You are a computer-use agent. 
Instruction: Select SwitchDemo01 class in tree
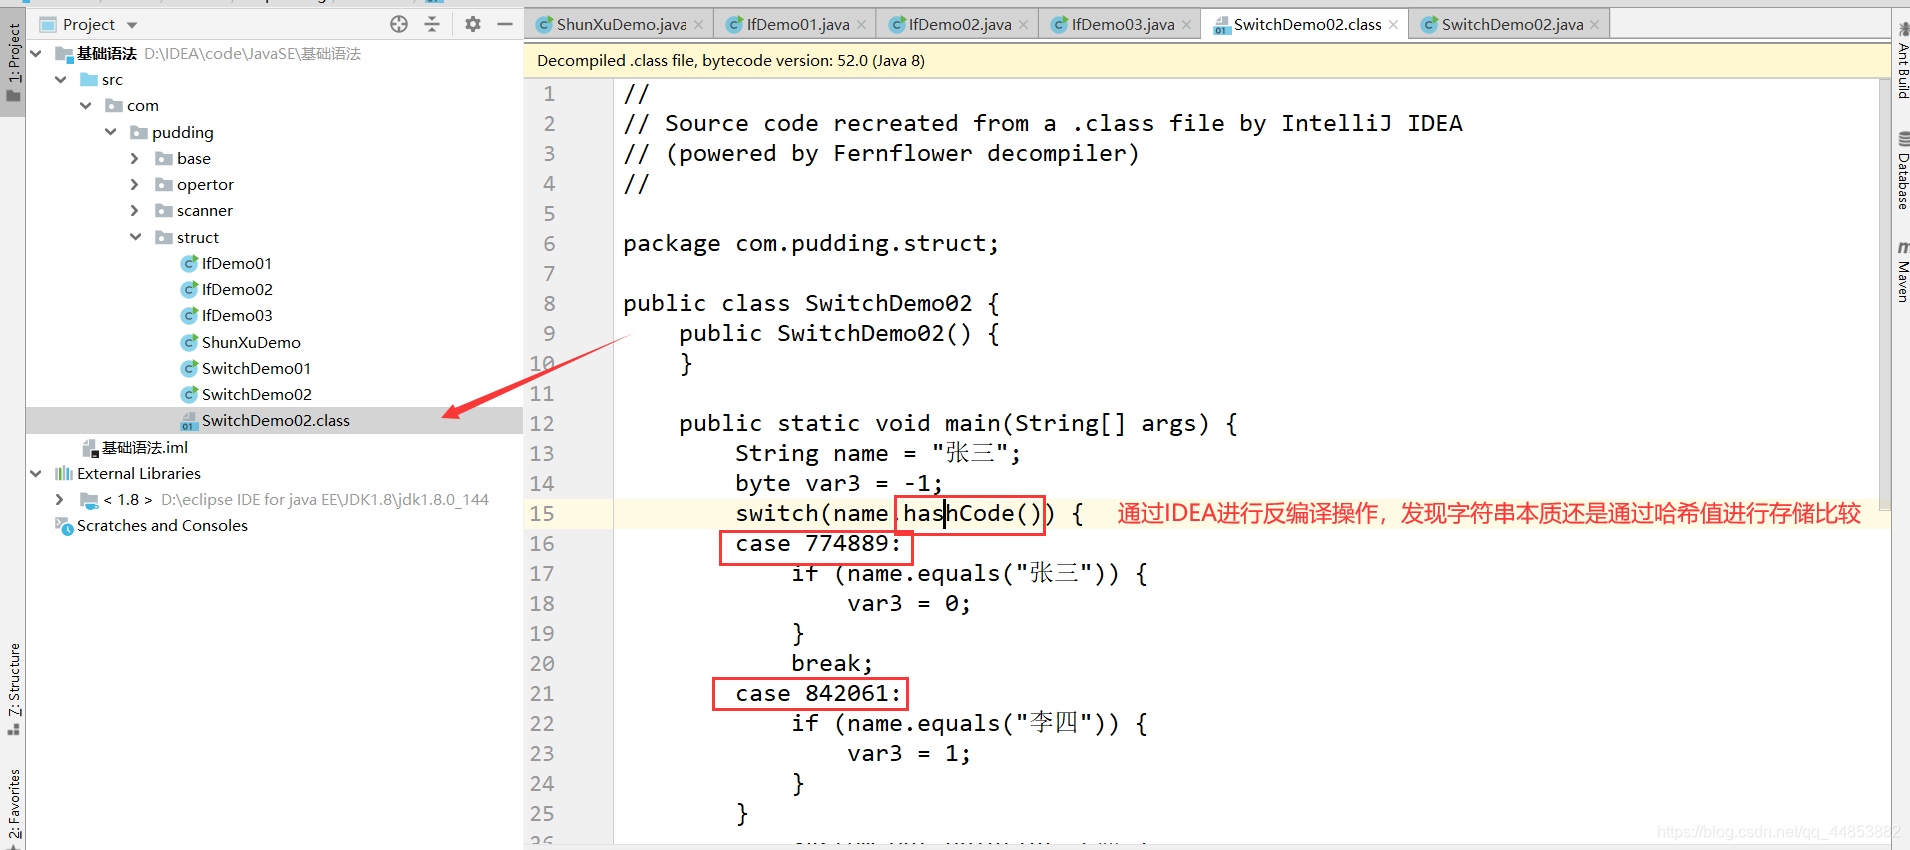click(256, 368)
